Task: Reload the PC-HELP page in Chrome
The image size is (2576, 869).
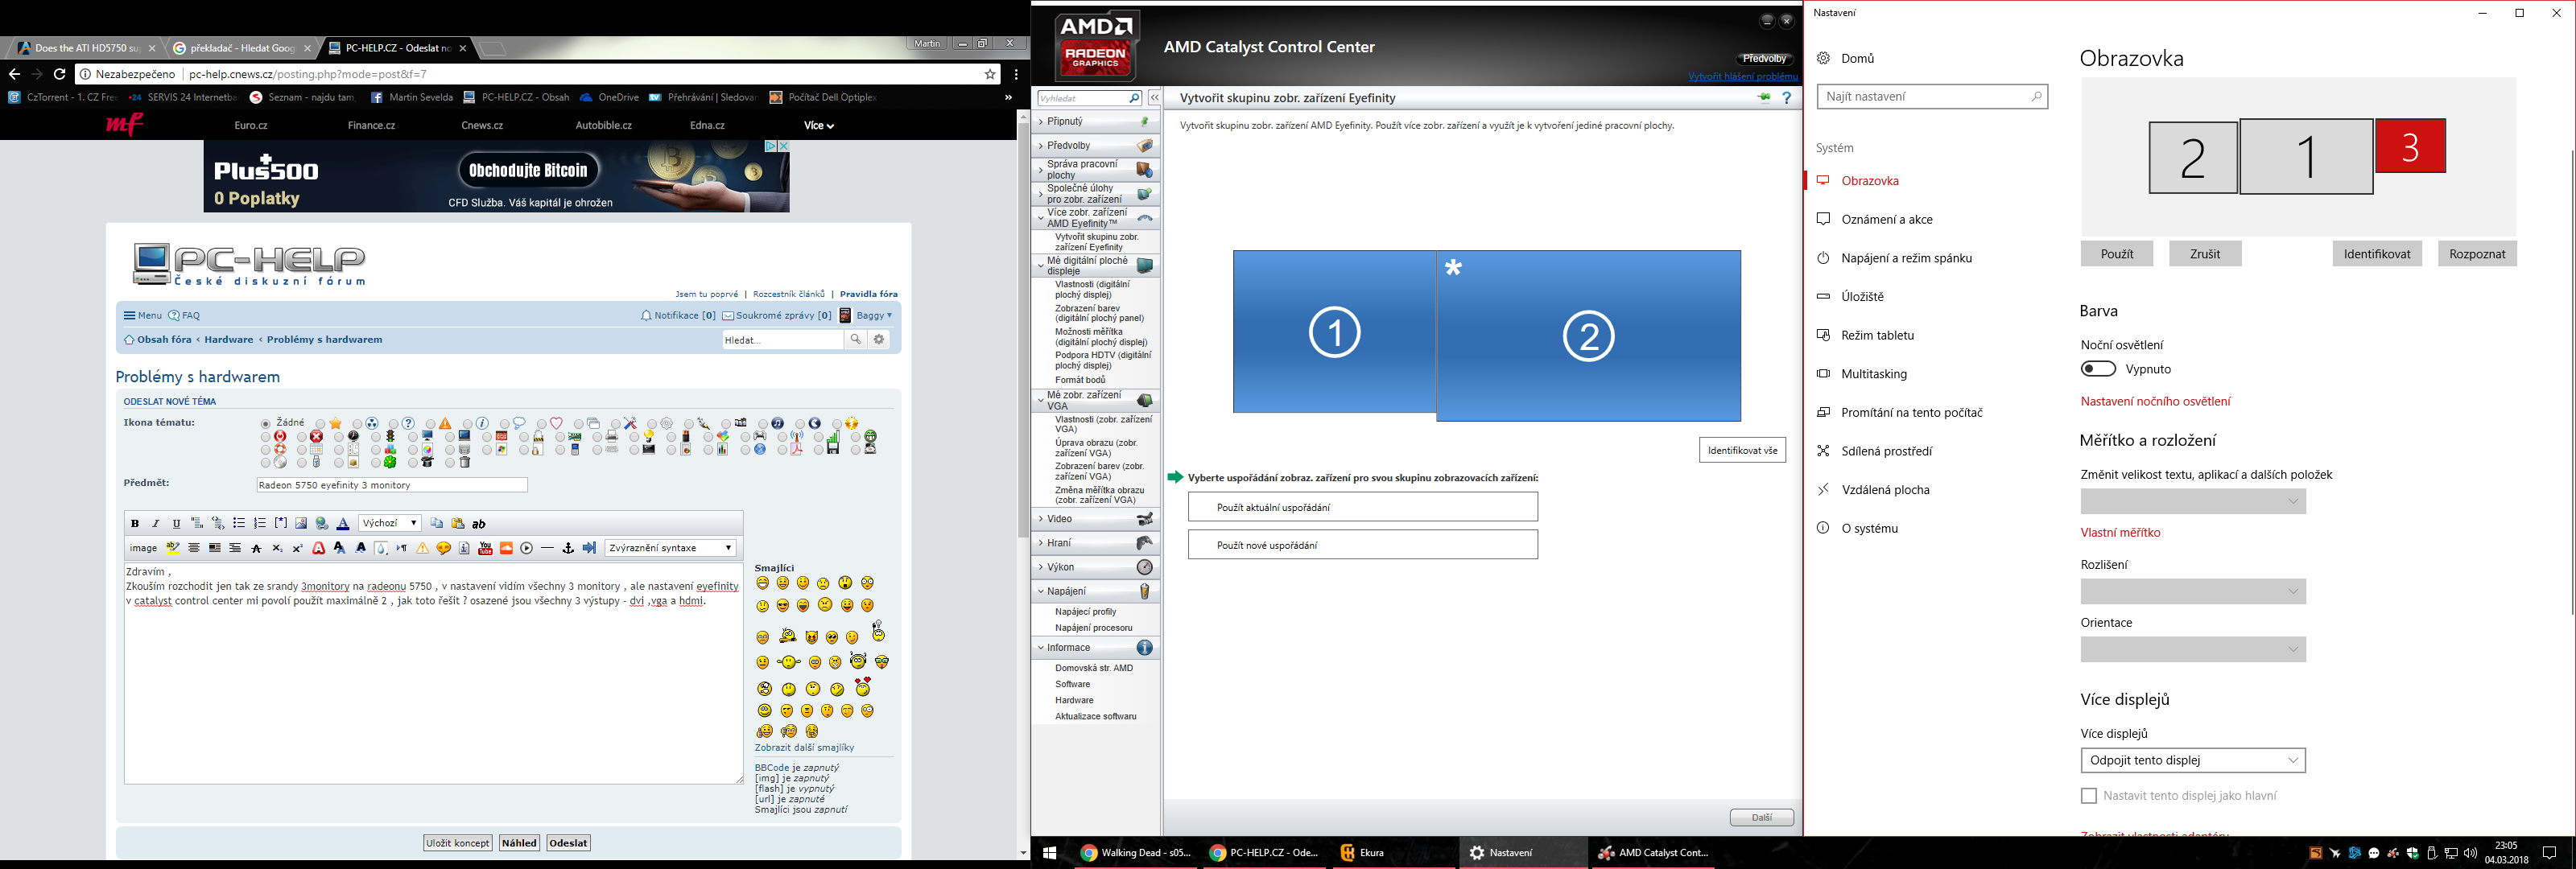Action: tap(60, 74)
